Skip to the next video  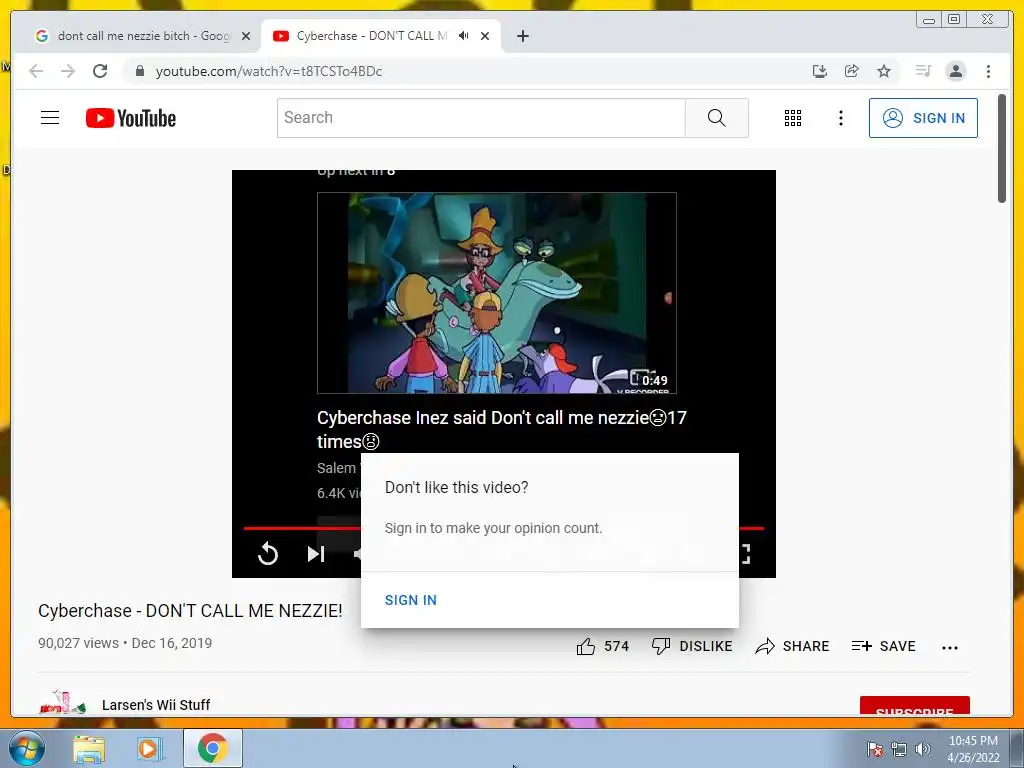click(316, 554)
